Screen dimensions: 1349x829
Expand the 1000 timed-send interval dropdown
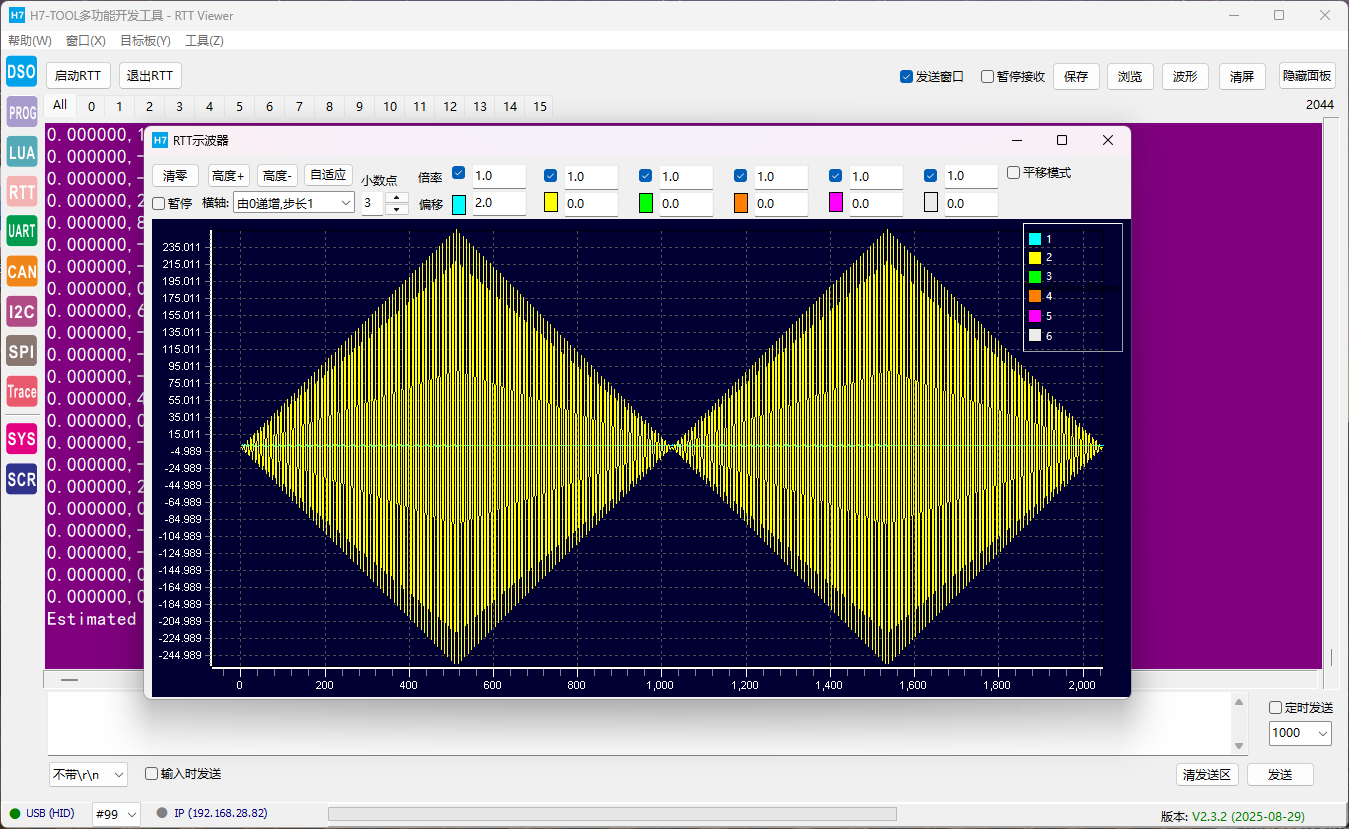[1300, 733]
